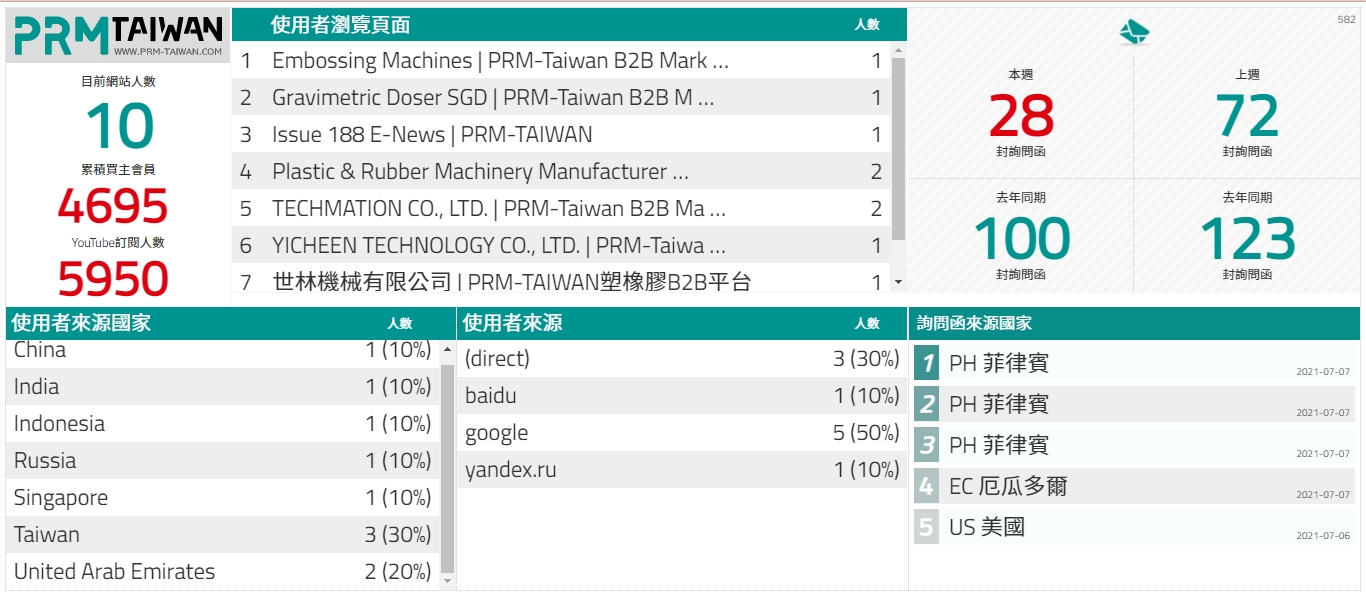Click the India country row
The width and height of the screenshot is (1366, 592).
pyautogui.click(x=223, y=386)
